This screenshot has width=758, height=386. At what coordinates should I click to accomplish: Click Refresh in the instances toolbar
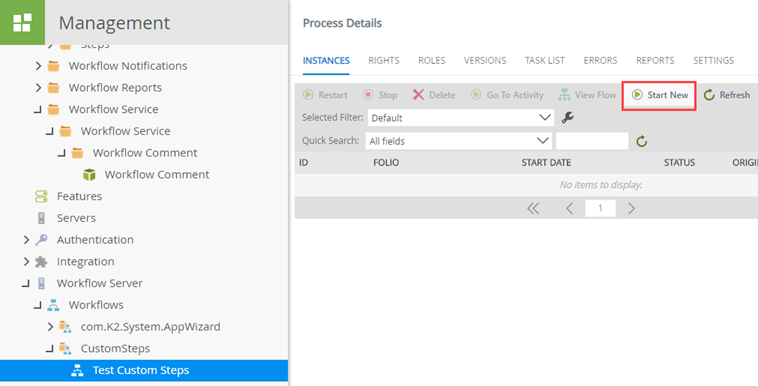pyautogui.click(x=727, y=95)
